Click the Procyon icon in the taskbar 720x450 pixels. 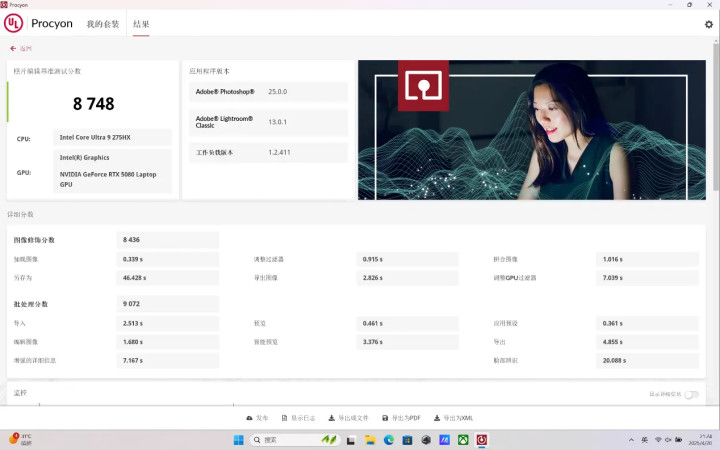pyautogui.click(x=481, y=440)
